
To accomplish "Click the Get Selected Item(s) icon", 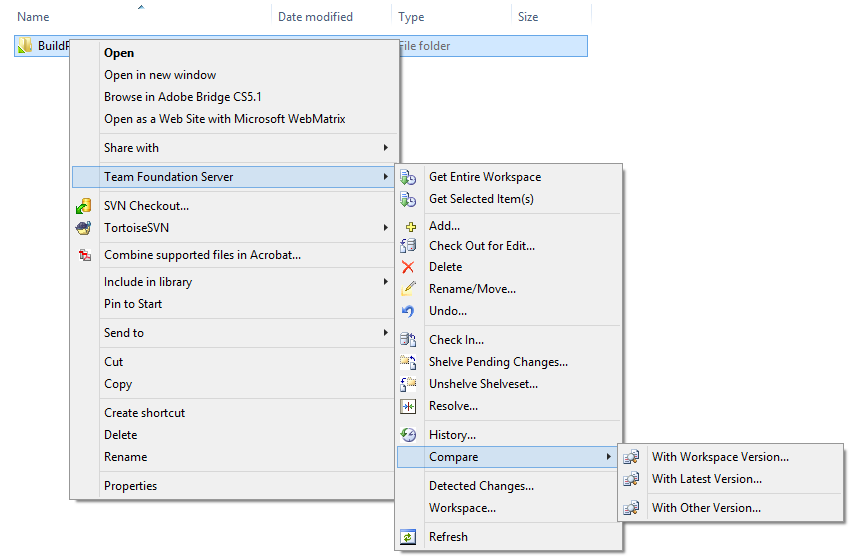I will [408, 199].
